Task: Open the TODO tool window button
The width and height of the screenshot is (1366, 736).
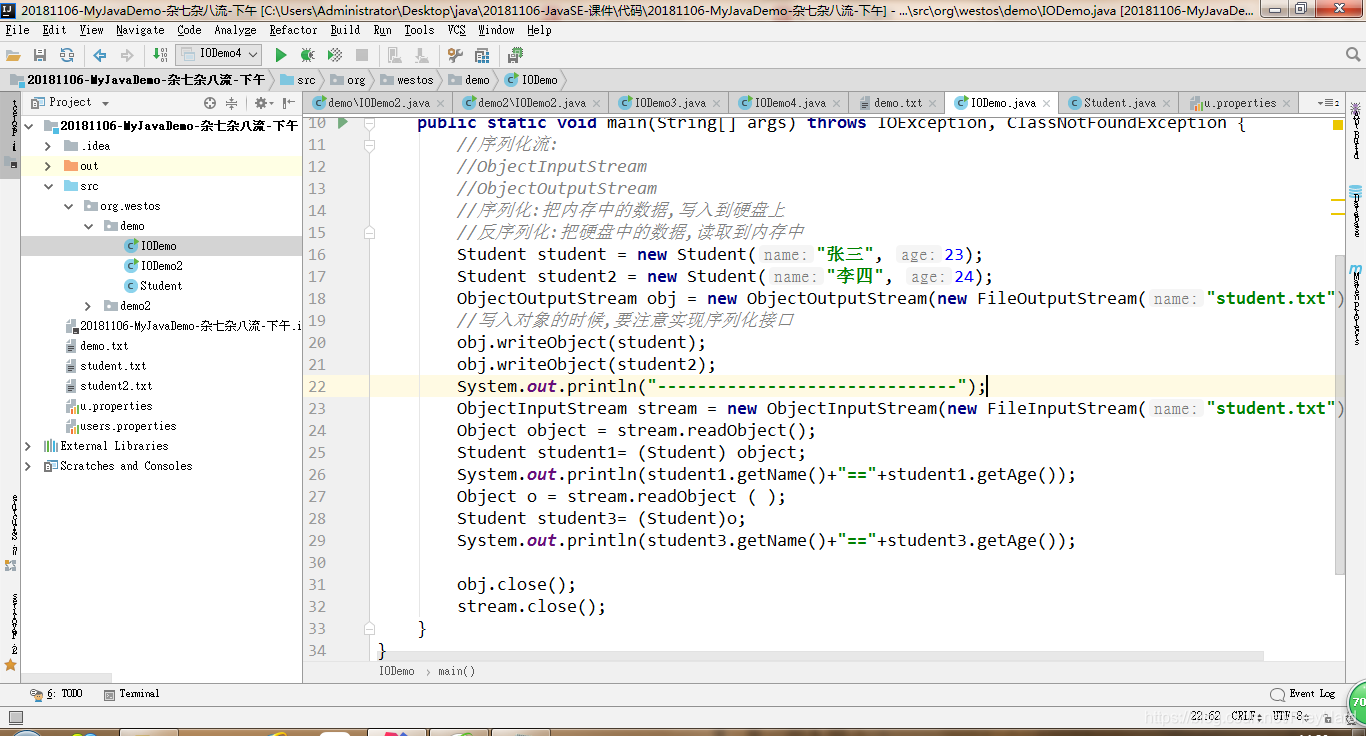Action: pyautogui.click(x=57, y=694)
